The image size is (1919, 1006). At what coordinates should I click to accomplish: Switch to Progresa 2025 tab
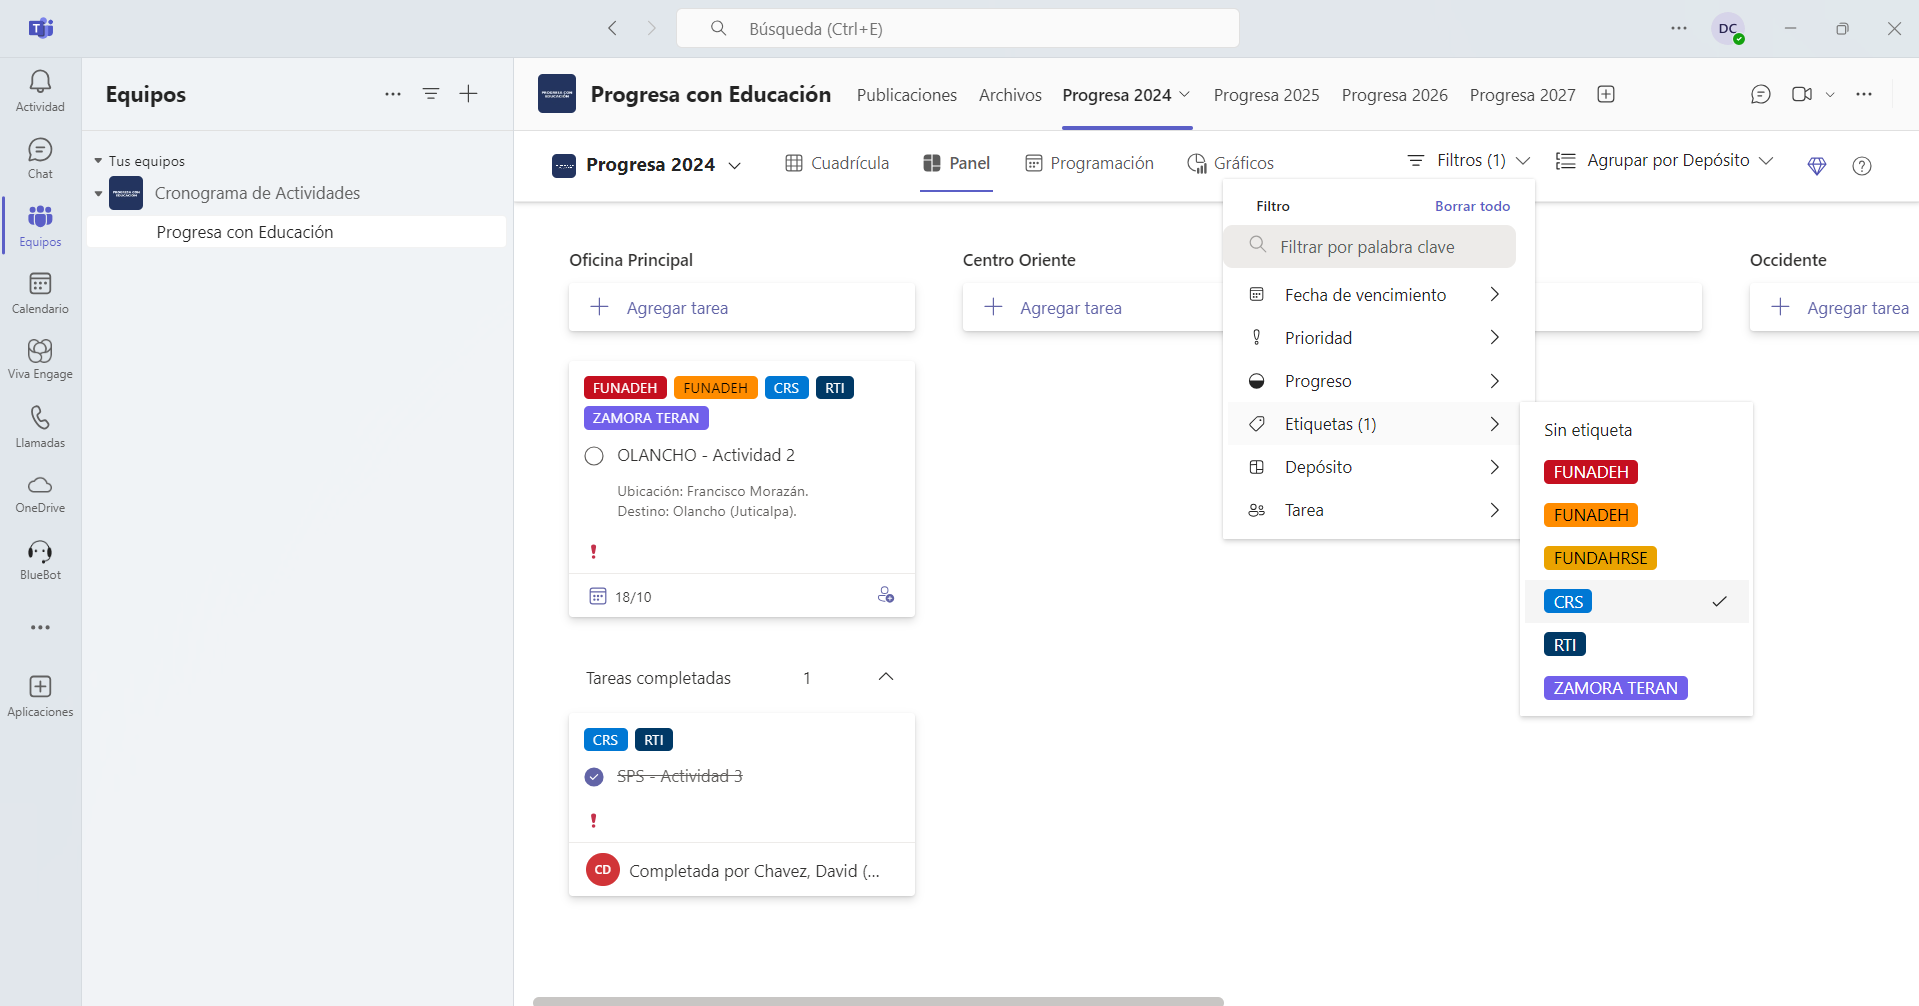click(1266, 95)
